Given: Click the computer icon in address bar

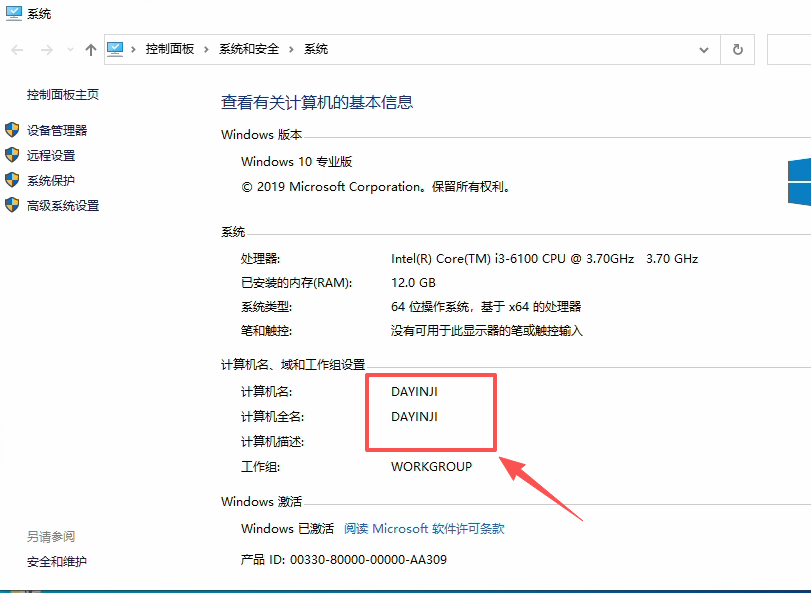Looking at the screenshot, I should point(116,49).
